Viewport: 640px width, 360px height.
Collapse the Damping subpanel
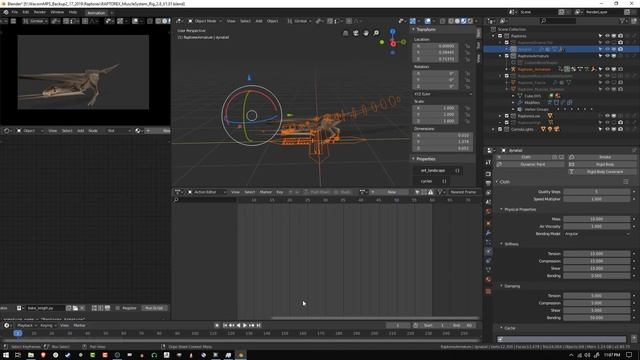click(502, 286)
